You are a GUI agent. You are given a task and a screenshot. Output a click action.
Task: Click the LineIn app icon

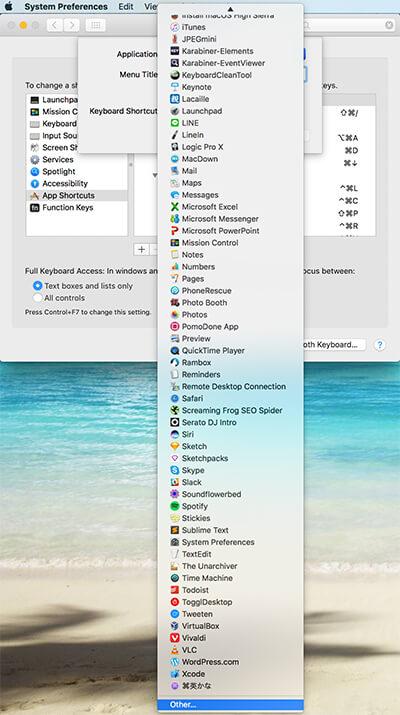(x=174, y=135)
